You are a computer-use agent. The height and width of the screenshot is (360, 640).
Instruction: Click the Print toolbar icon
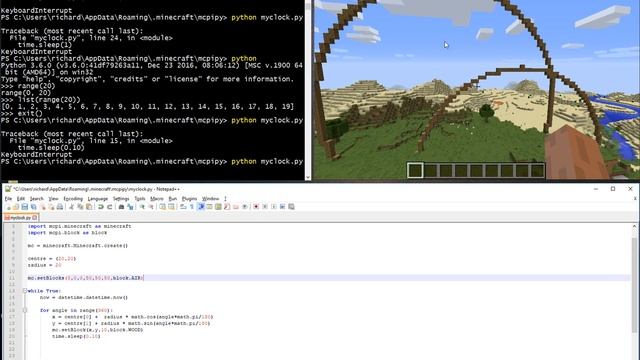pyautogui.click(x=60, y=207)
